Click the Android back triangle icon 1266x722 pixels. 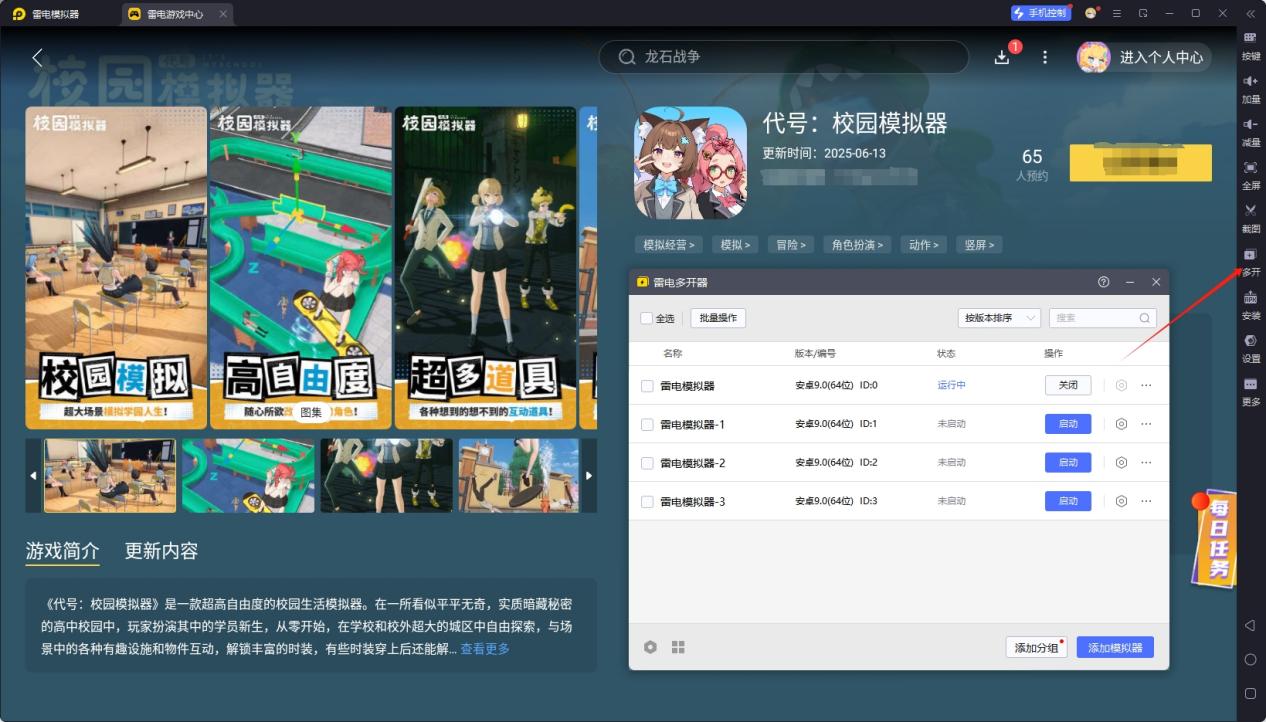(1250, 626)
